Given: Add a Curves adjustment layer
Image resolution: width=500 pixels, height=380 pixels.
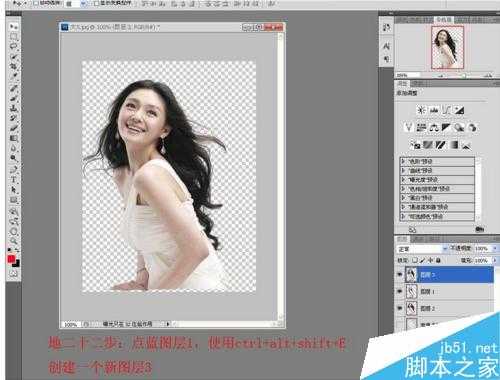Looking at the screenshot, I should click(x=446, y=110).
